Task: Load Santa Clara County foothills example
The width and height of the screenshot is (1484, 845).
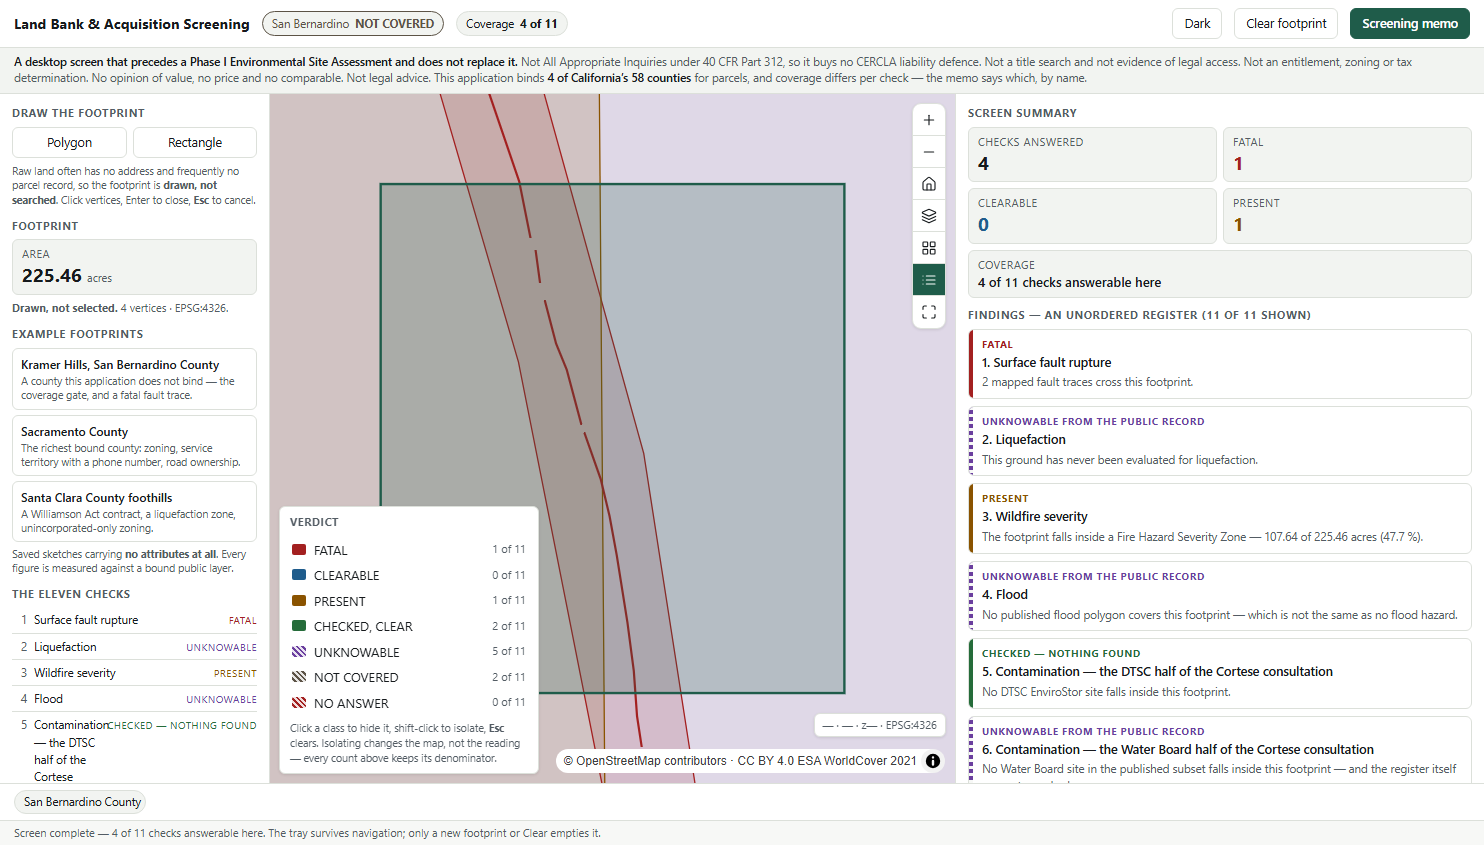Action: [134, 512]
